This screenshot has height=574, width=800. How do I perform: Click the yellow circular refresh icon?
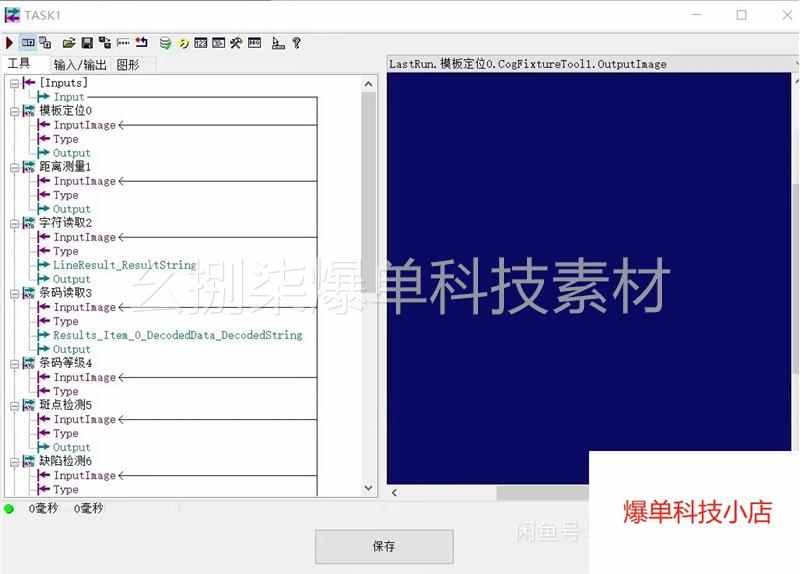183,43
